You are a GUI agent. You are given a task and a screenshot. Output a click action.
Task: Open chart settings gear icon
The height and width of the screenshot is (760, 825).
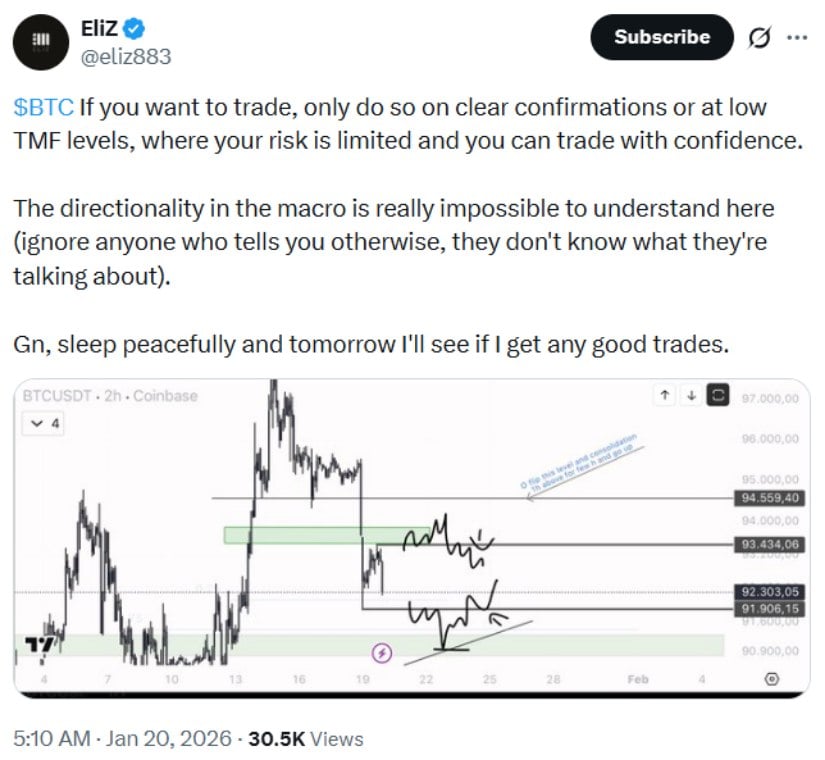point(772,679)
